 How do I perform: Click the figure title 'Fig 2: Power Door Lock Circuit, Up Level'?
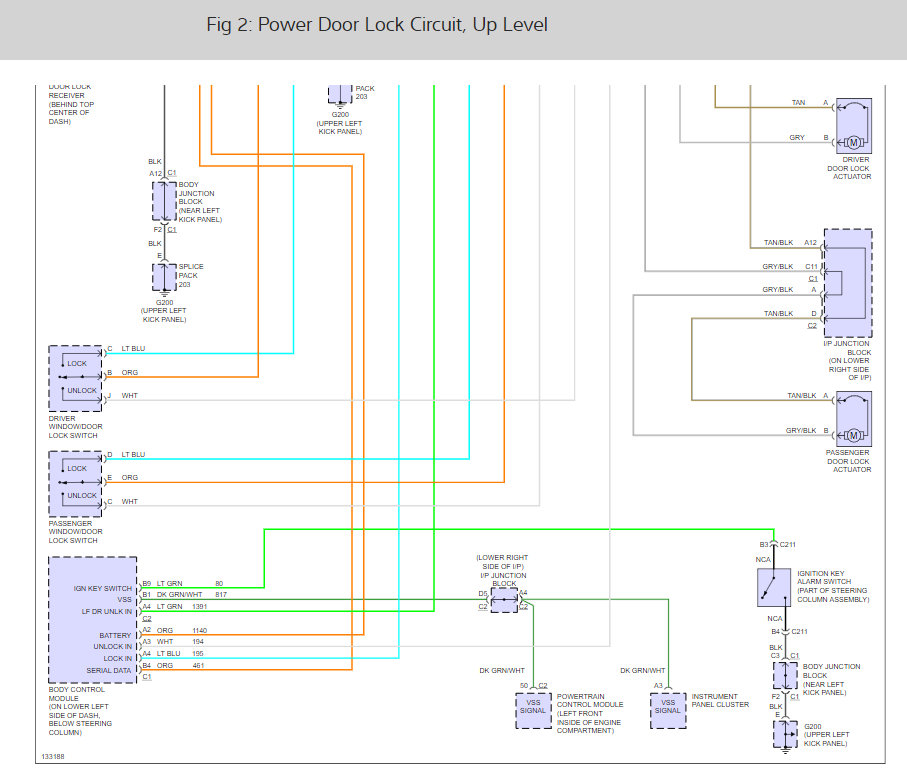pyautogui.click(x=377, y=25)
